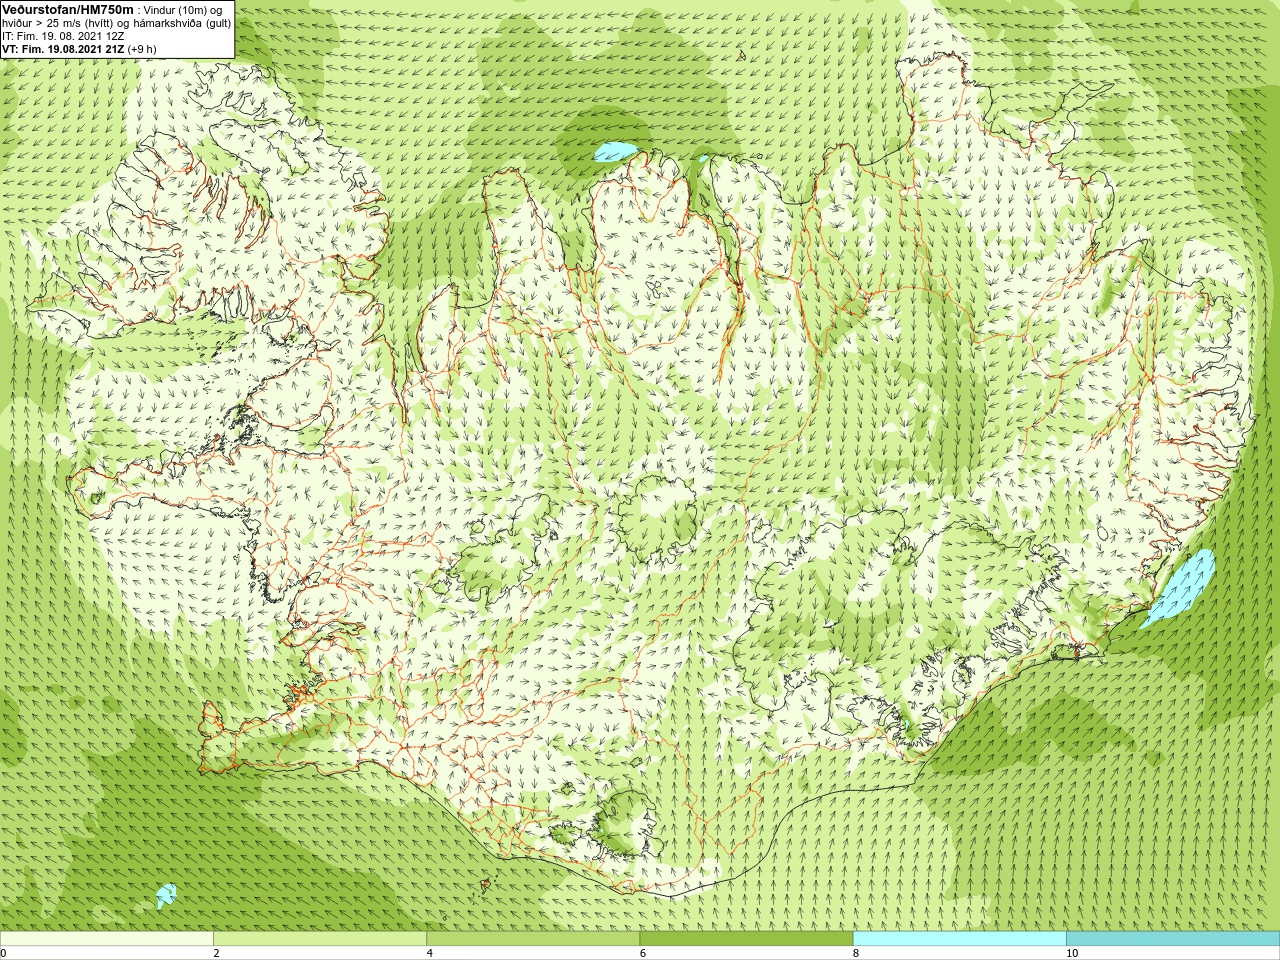Click the medium green 4–6 m/s legend swatch
This screenshot has width=1280, height=960.
pos(533,939)
